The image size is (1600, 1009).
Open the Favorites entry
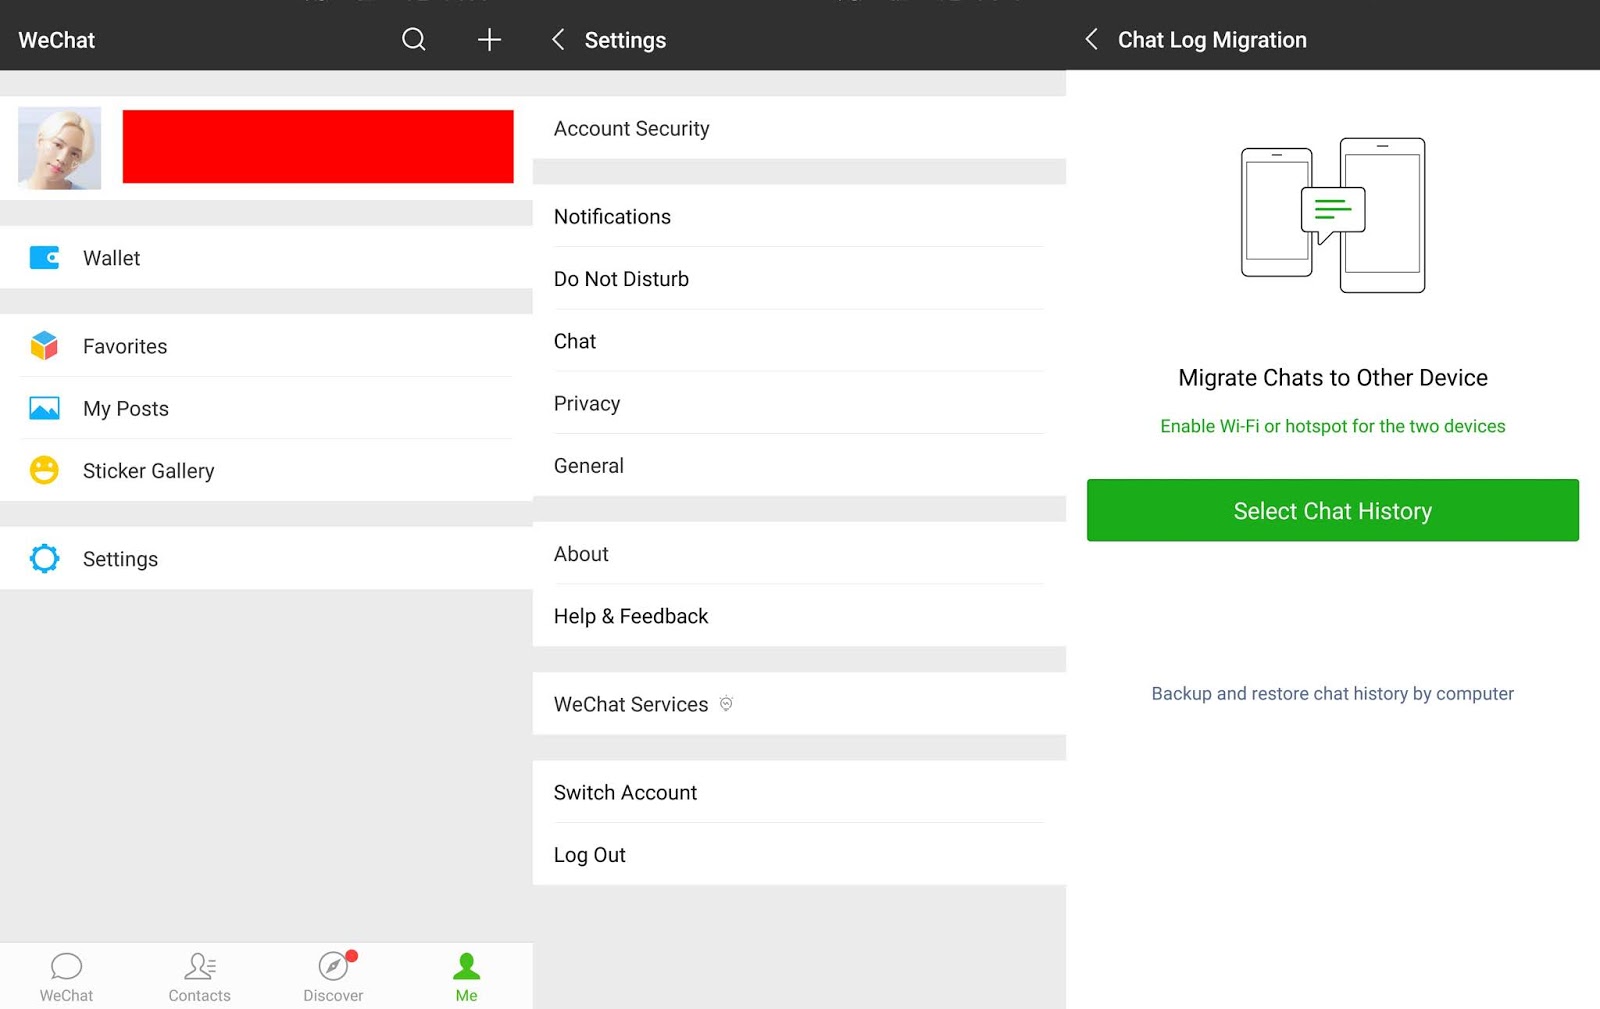(x=266, y=346)
